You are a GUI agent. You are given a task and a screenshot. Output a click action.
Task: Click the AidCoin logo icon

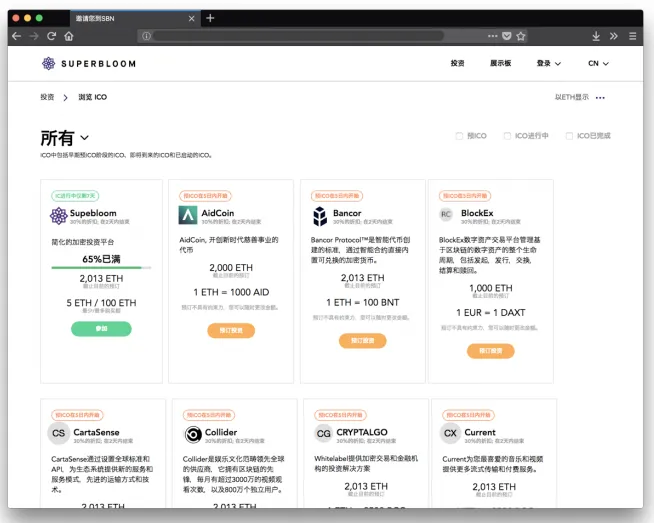[x=188, y=215]
